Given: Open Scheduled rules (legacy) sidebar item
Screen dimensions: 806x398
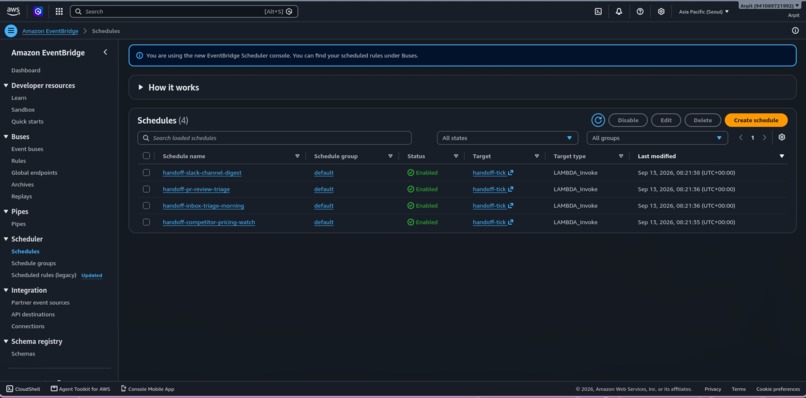Looking at the screenshot, I should (x=44, y=275).
